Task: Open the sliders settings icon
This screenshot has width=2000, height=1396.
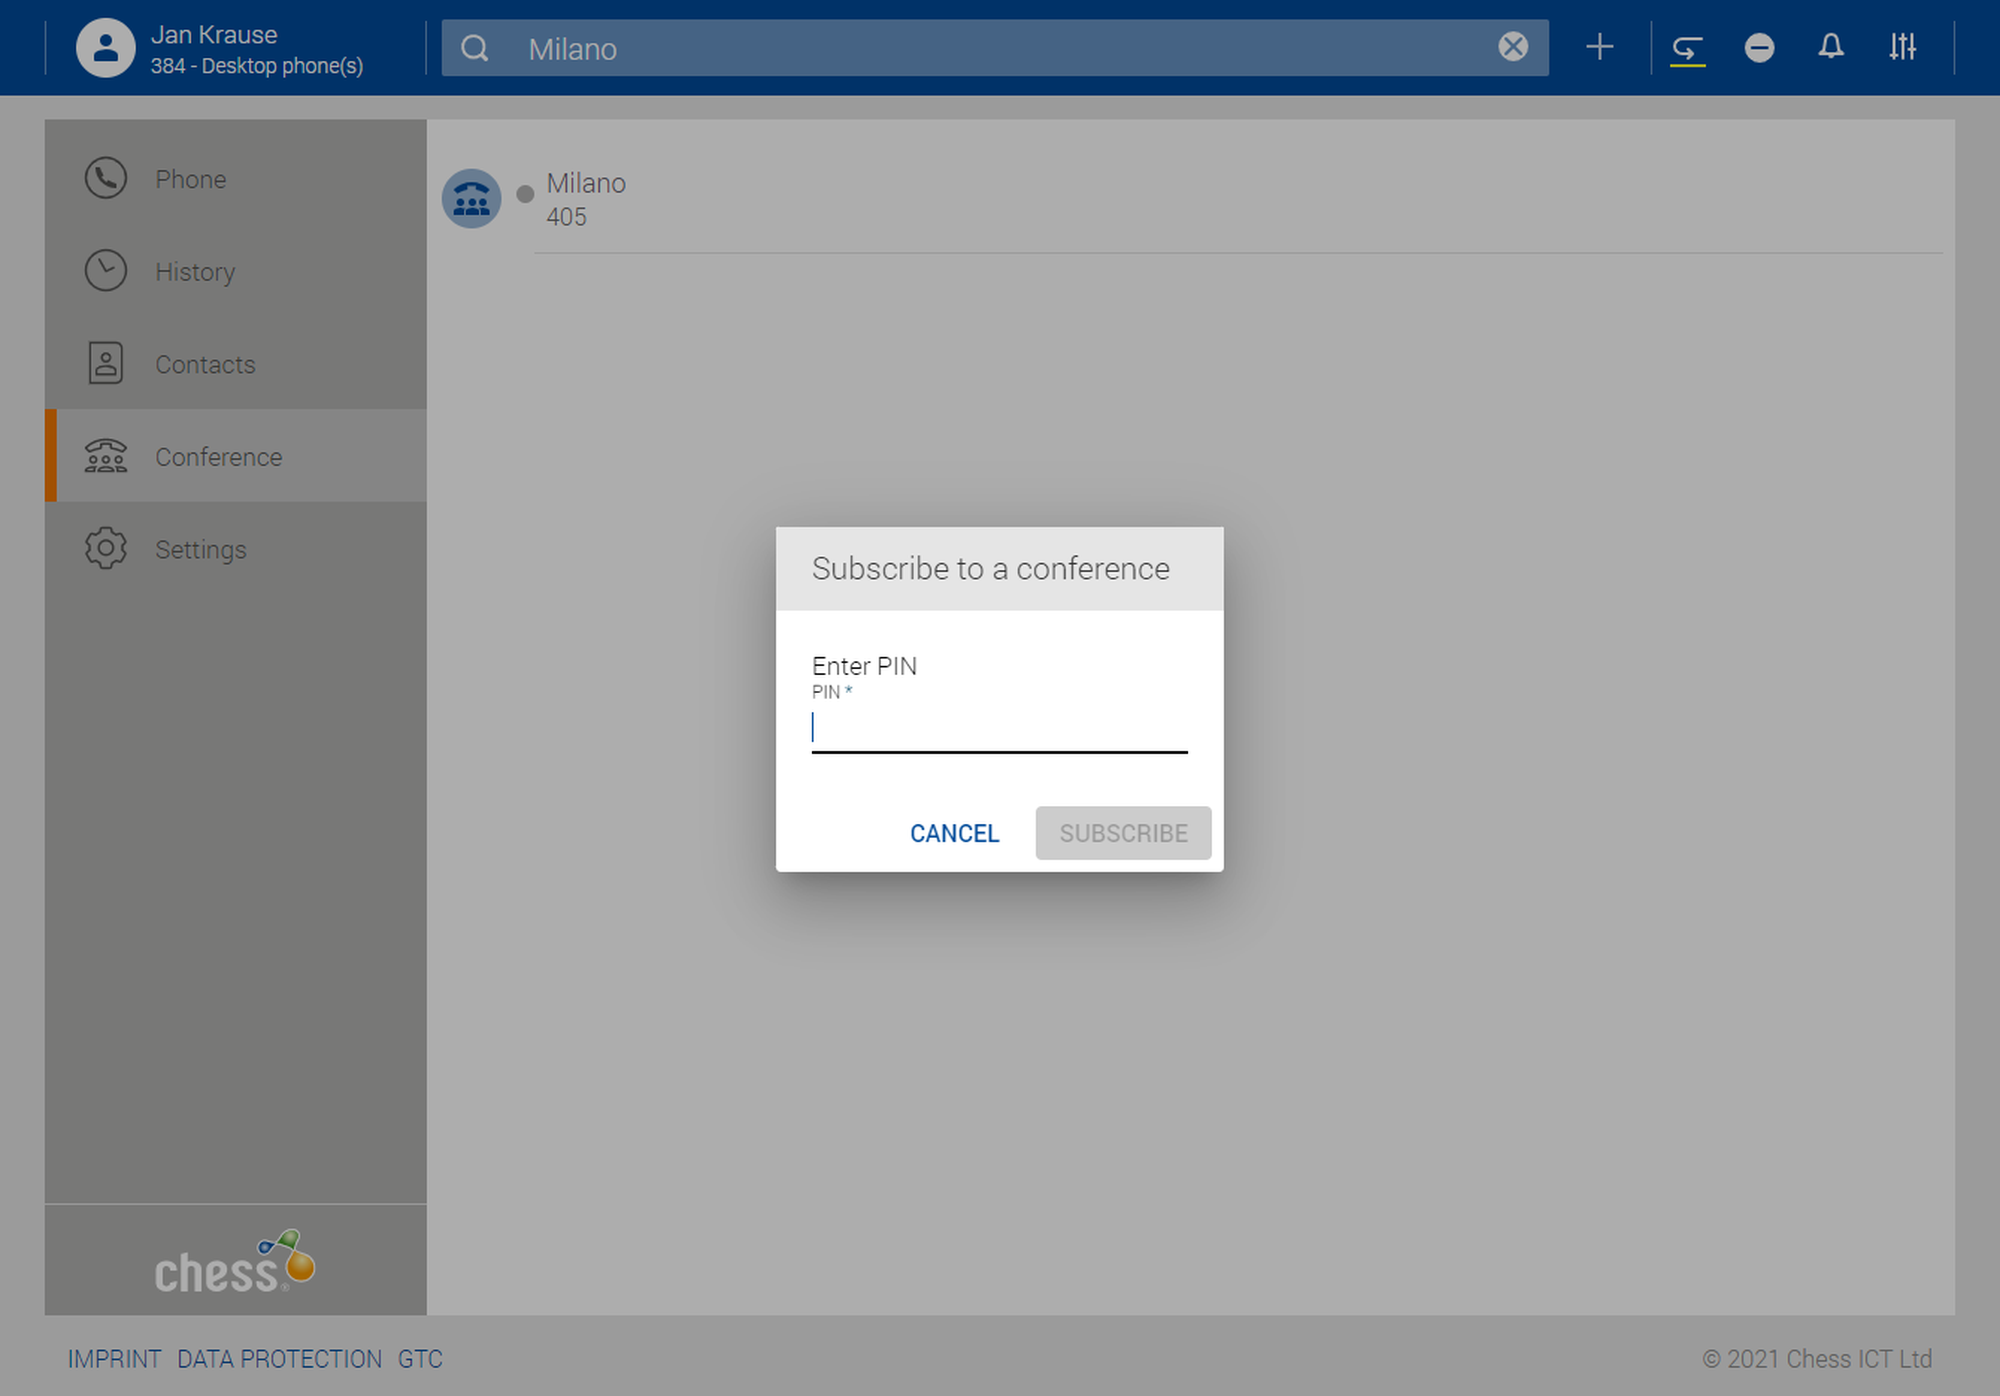Action: [1902, 47]
